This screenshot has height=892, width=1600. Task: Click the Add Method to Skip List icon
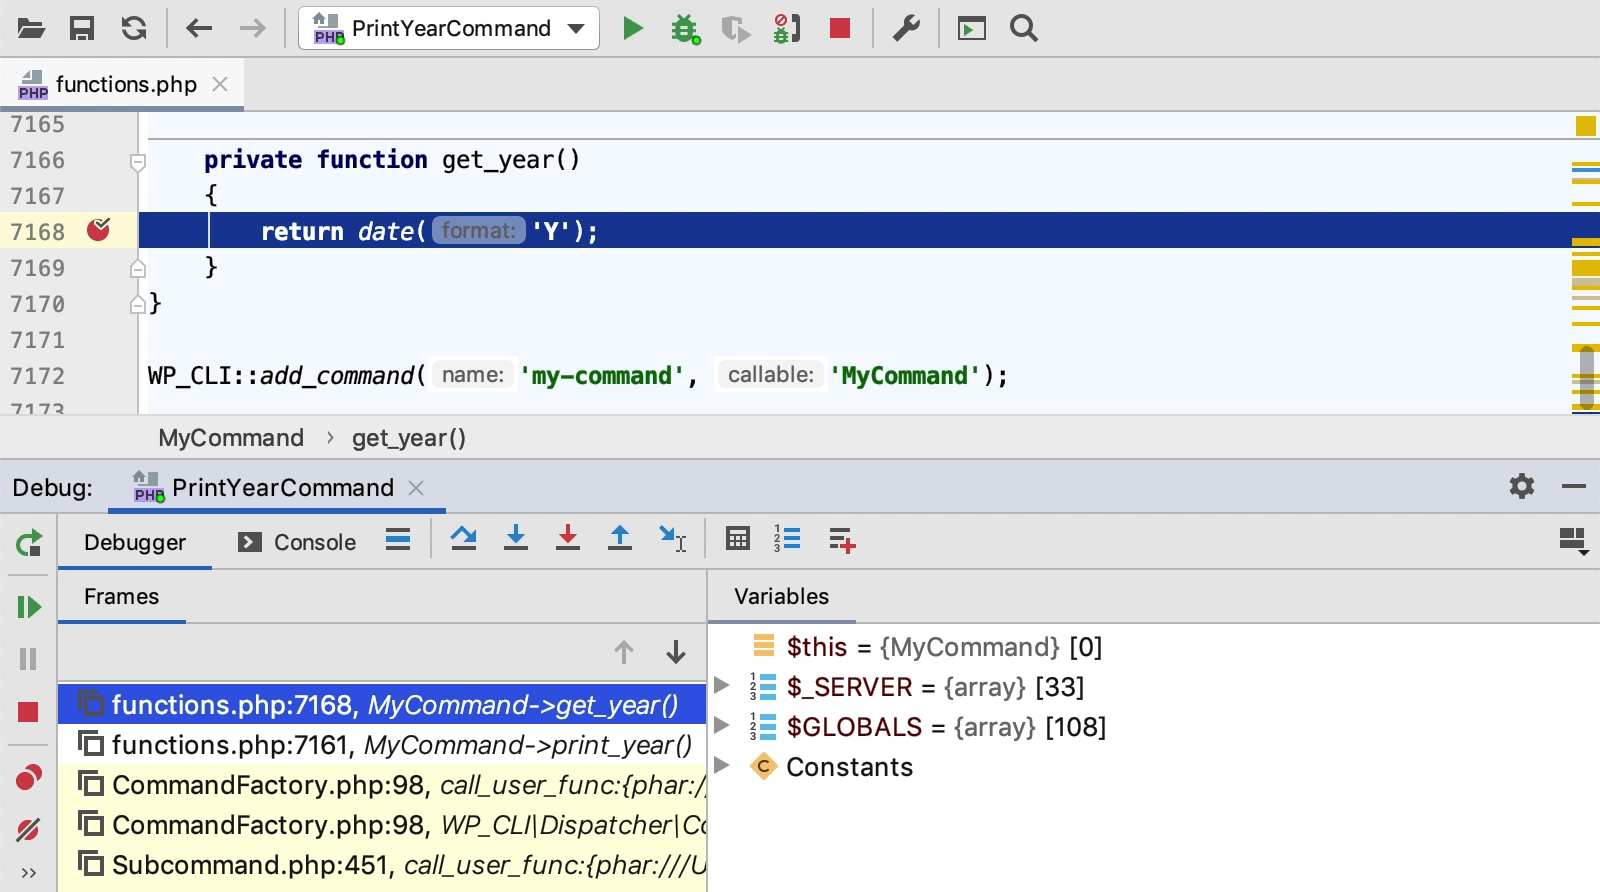click(x=842, y=540)
